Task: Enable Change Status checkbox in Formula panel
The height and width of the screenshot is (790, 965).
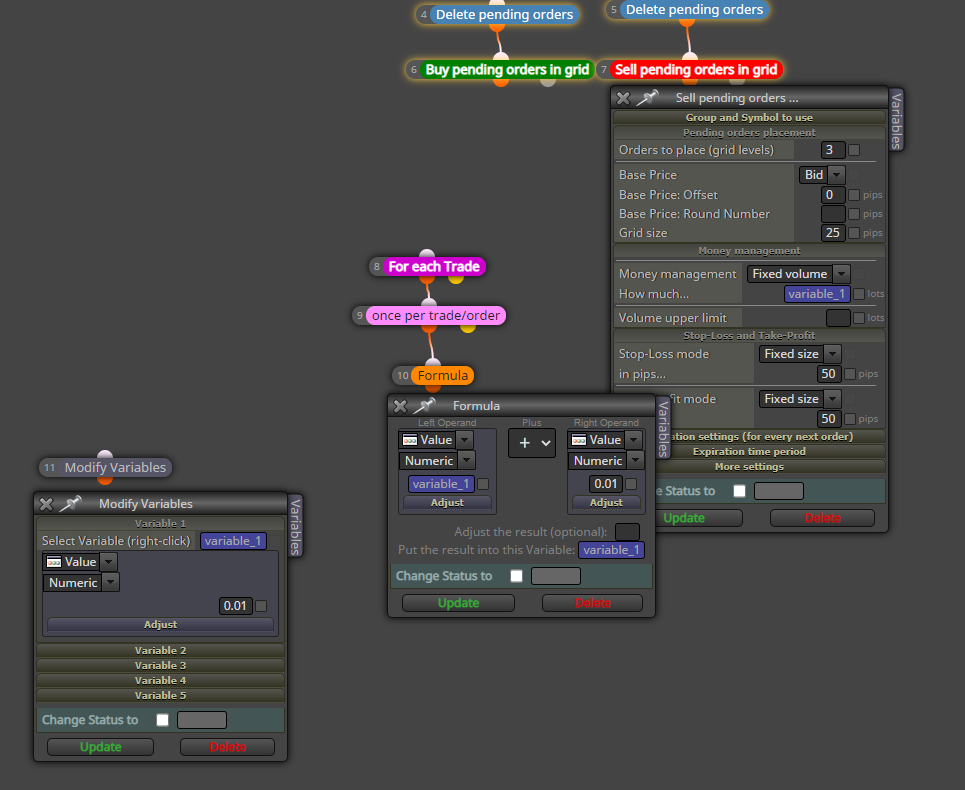Action: 516,576
